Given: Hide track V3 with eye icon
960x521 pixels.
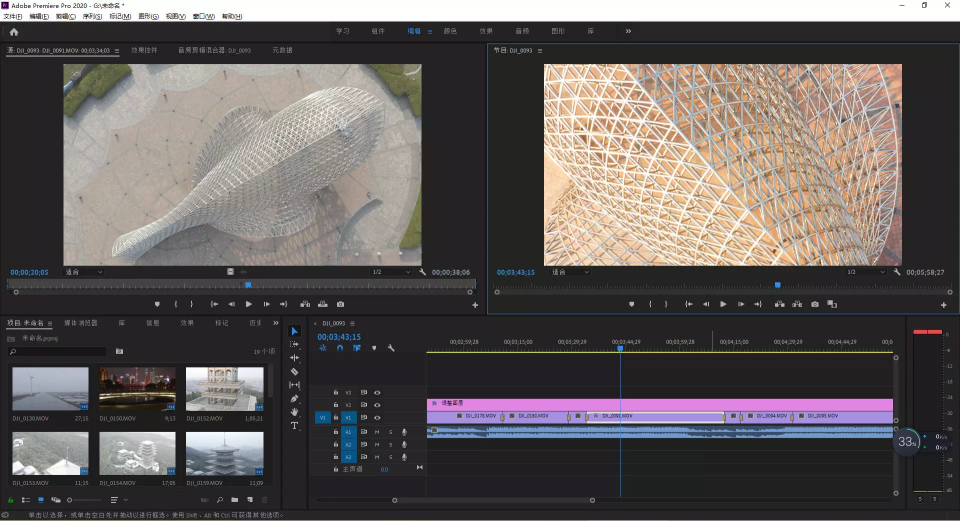Looking at the screenshot, I should (x=377, y=392).
